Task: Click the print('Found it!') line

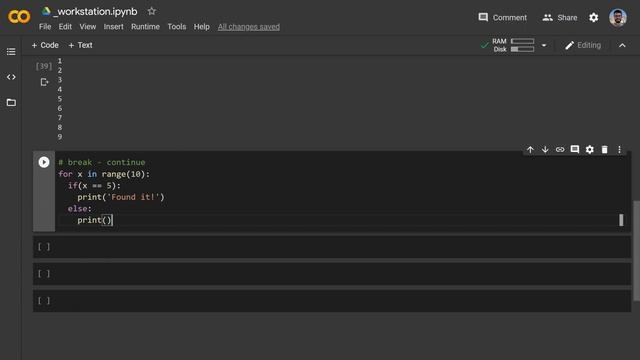Action: [x=121, y=197]
